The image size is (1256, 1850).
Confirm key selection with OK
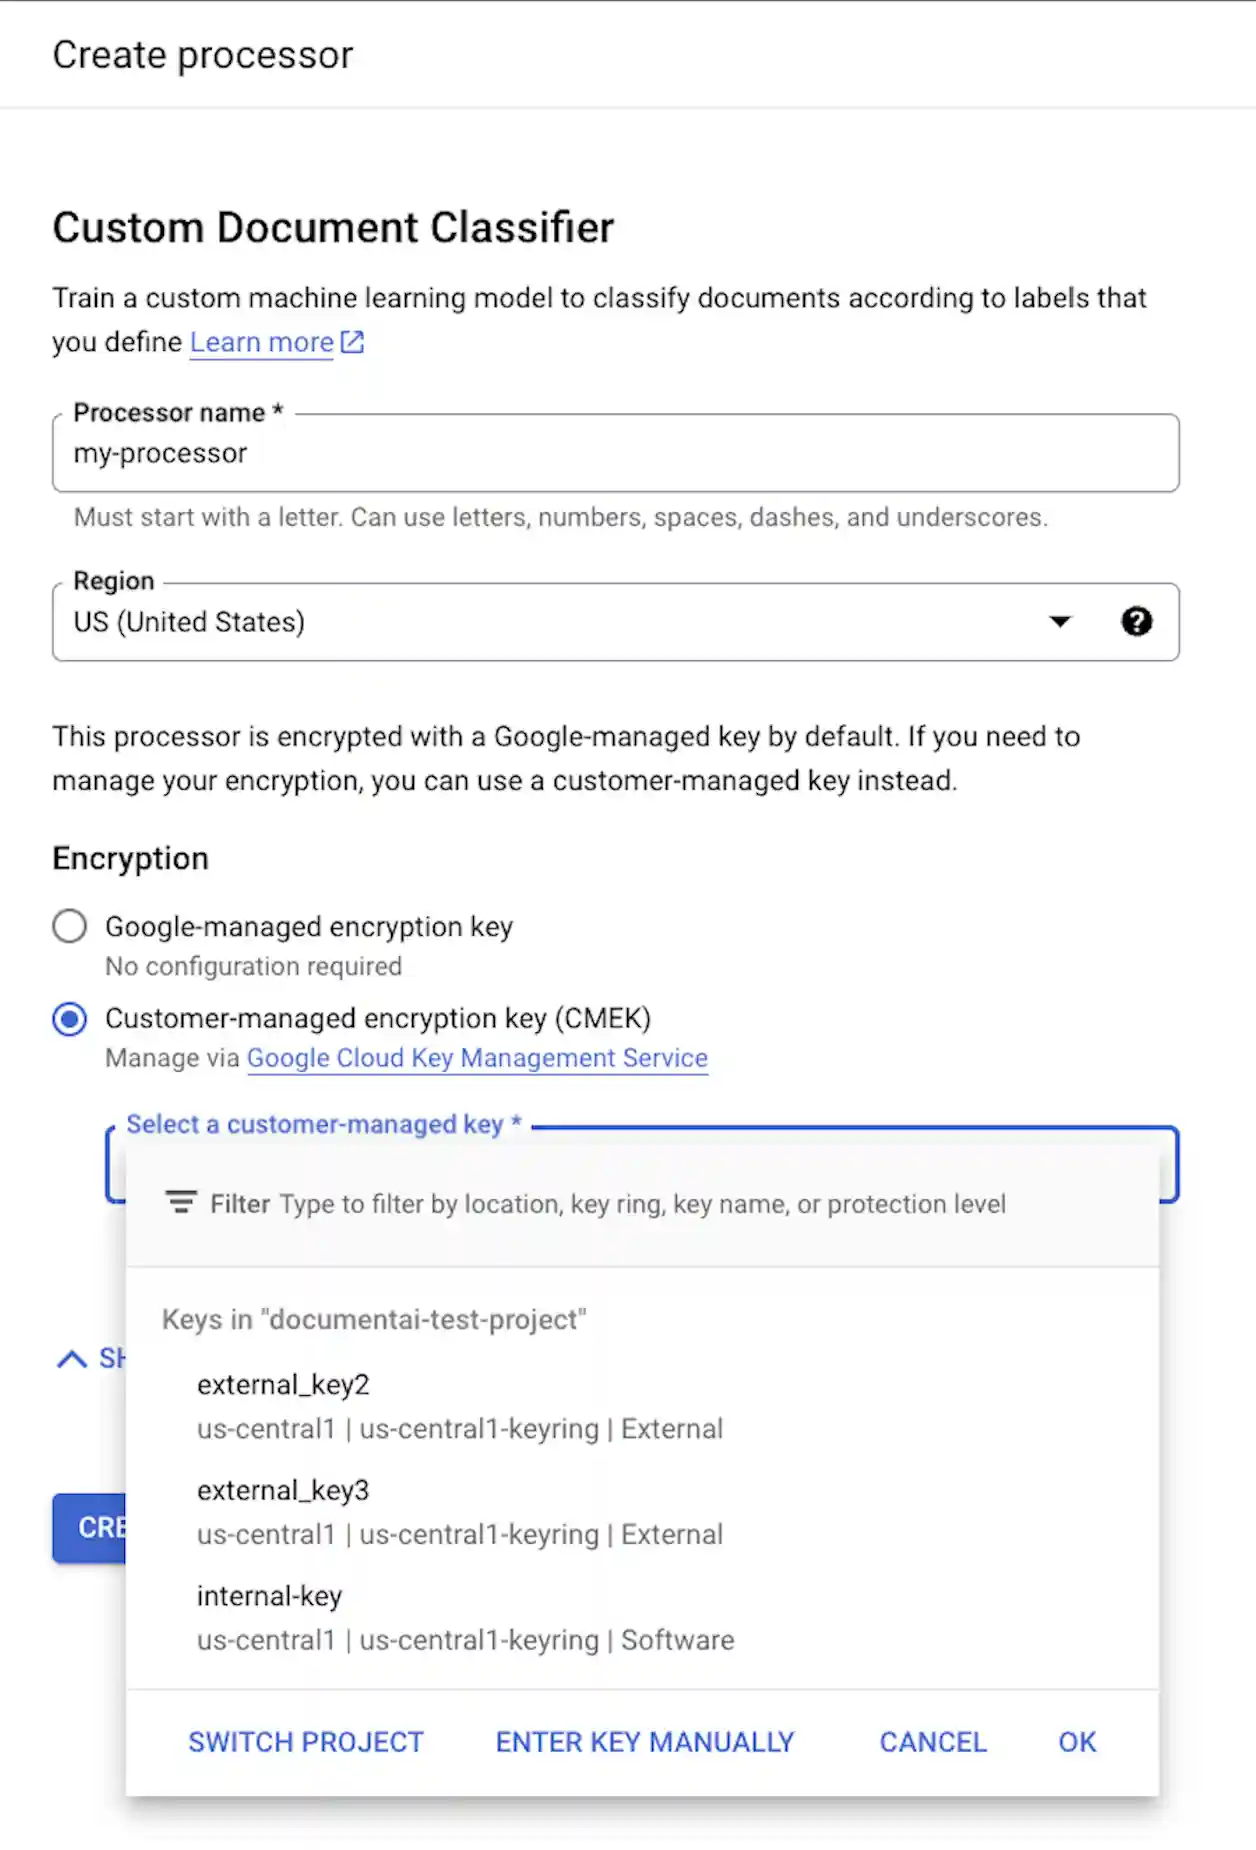(x=1077, y=1742)
